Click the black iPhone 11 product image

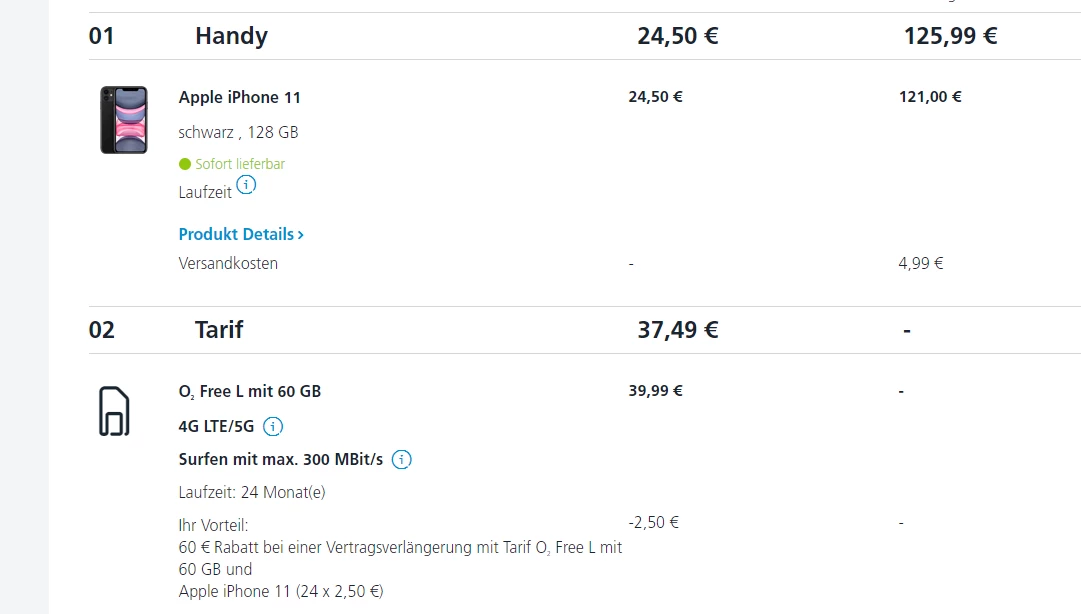(124, 120)
